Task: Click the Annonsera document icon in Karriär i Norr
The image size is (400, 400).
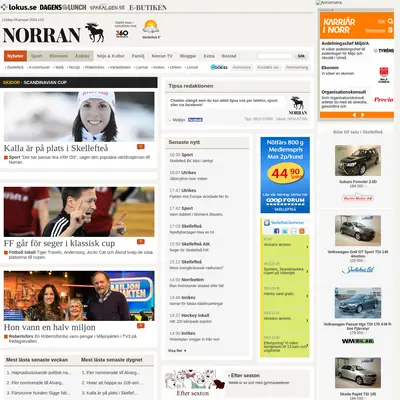Action: [x=390, y=30]
